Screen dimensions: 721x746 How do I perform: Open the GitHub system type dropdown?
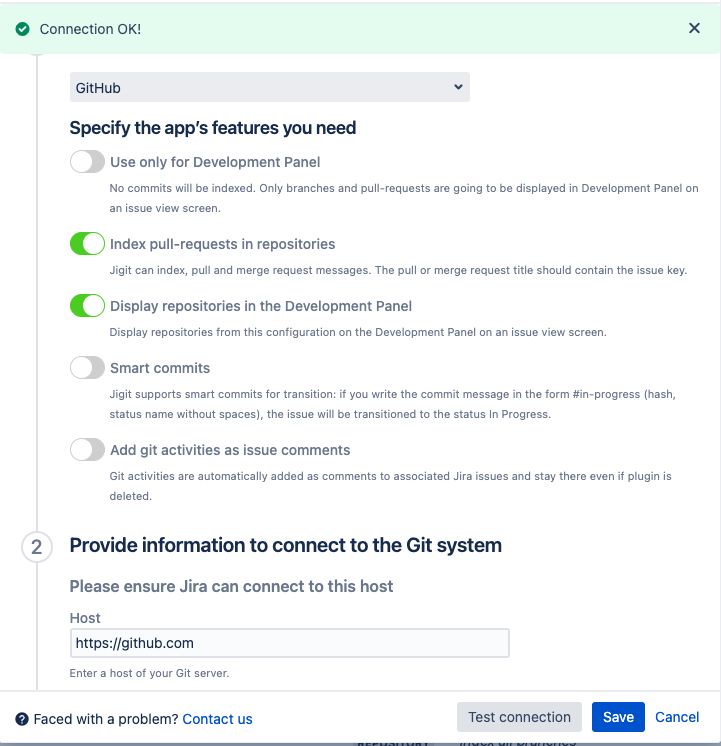point(270,88)
